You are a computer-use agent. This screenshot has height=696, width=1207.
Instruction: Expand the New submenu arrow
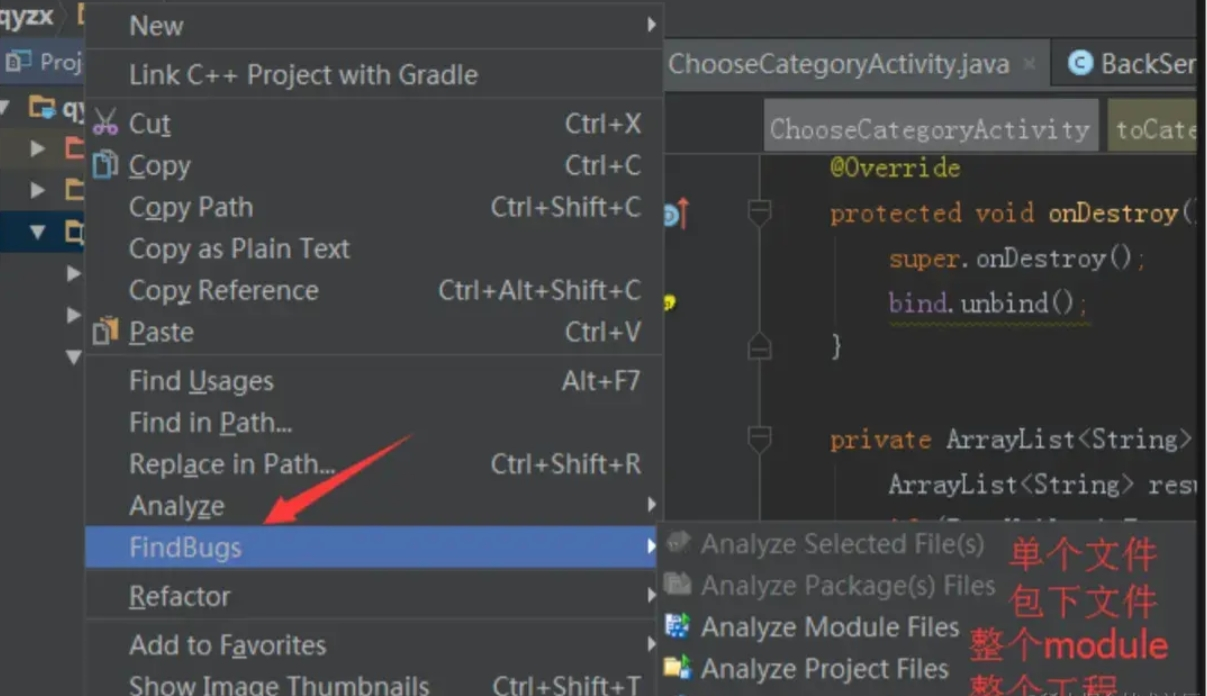point(651,25)
